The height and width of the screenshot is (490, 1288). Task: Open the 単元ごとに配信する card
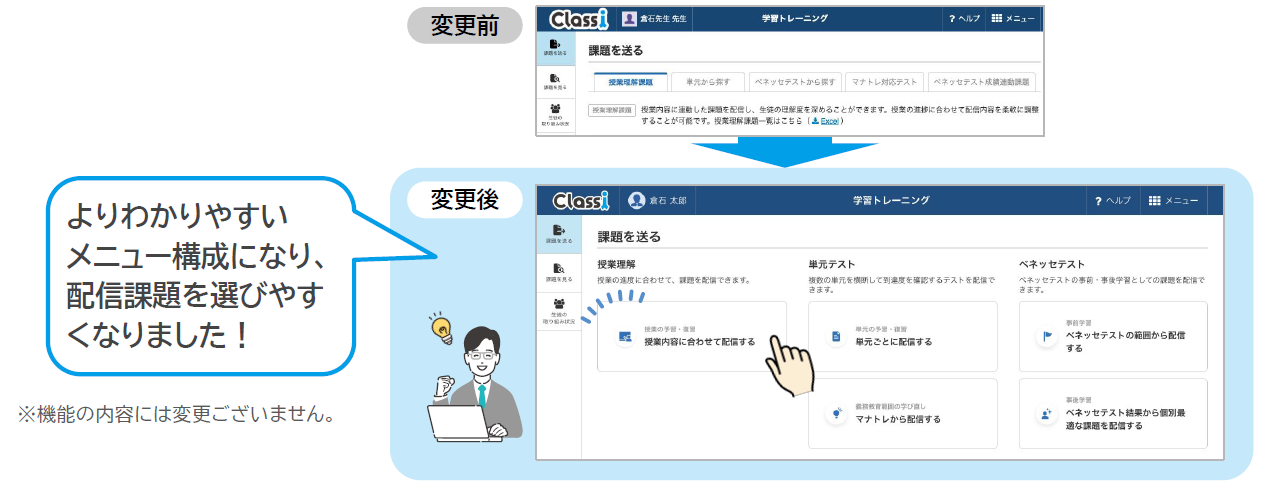click(903, 336)
